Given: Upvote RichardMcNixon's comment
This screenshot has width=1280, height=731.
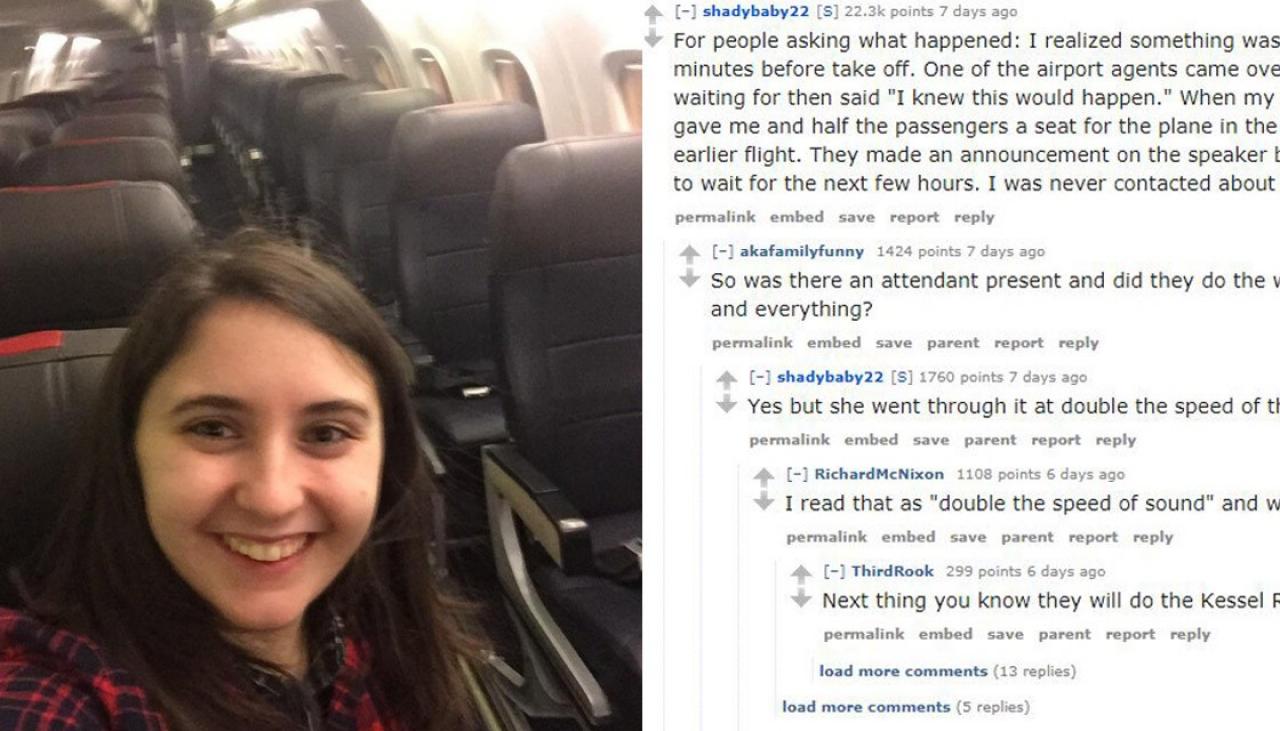Looking at the screenshot, I should coord(764,477).
